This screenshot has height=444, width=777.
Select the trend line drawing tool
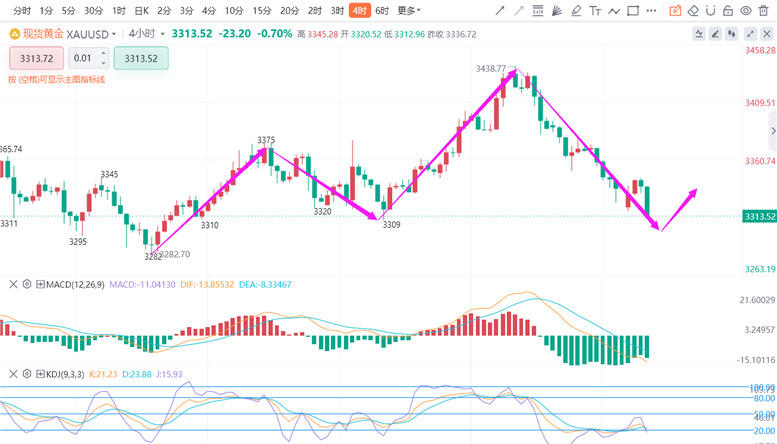[x=500, y=11]
